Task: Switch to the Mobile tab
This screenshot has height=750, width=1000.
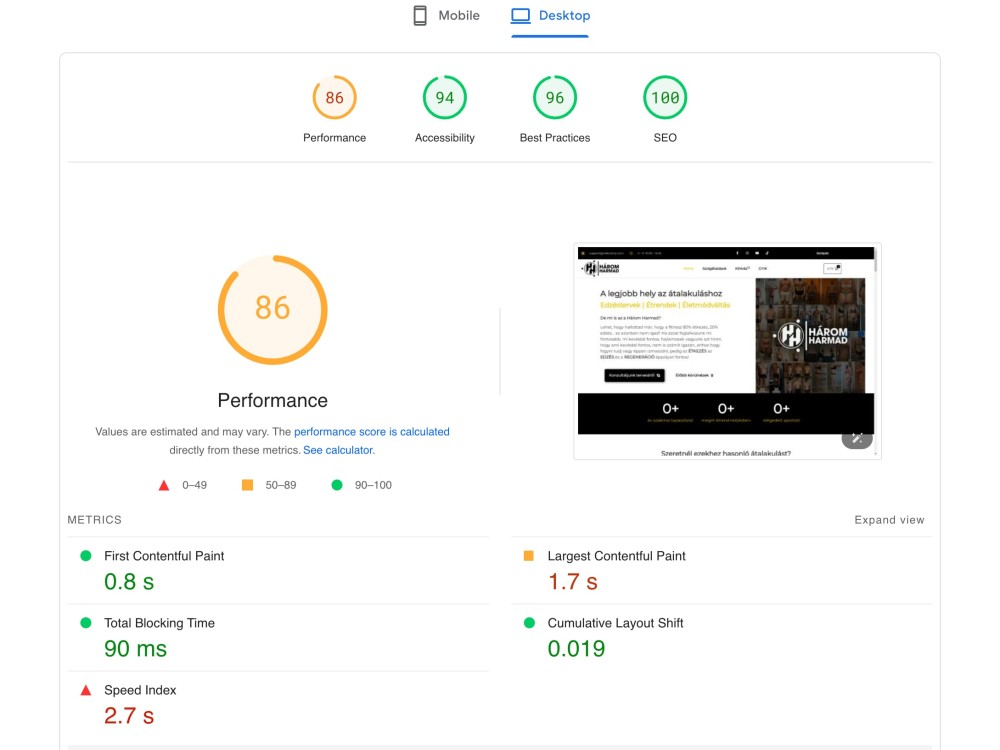Action: pyautogui.click(x=446, y=15)
